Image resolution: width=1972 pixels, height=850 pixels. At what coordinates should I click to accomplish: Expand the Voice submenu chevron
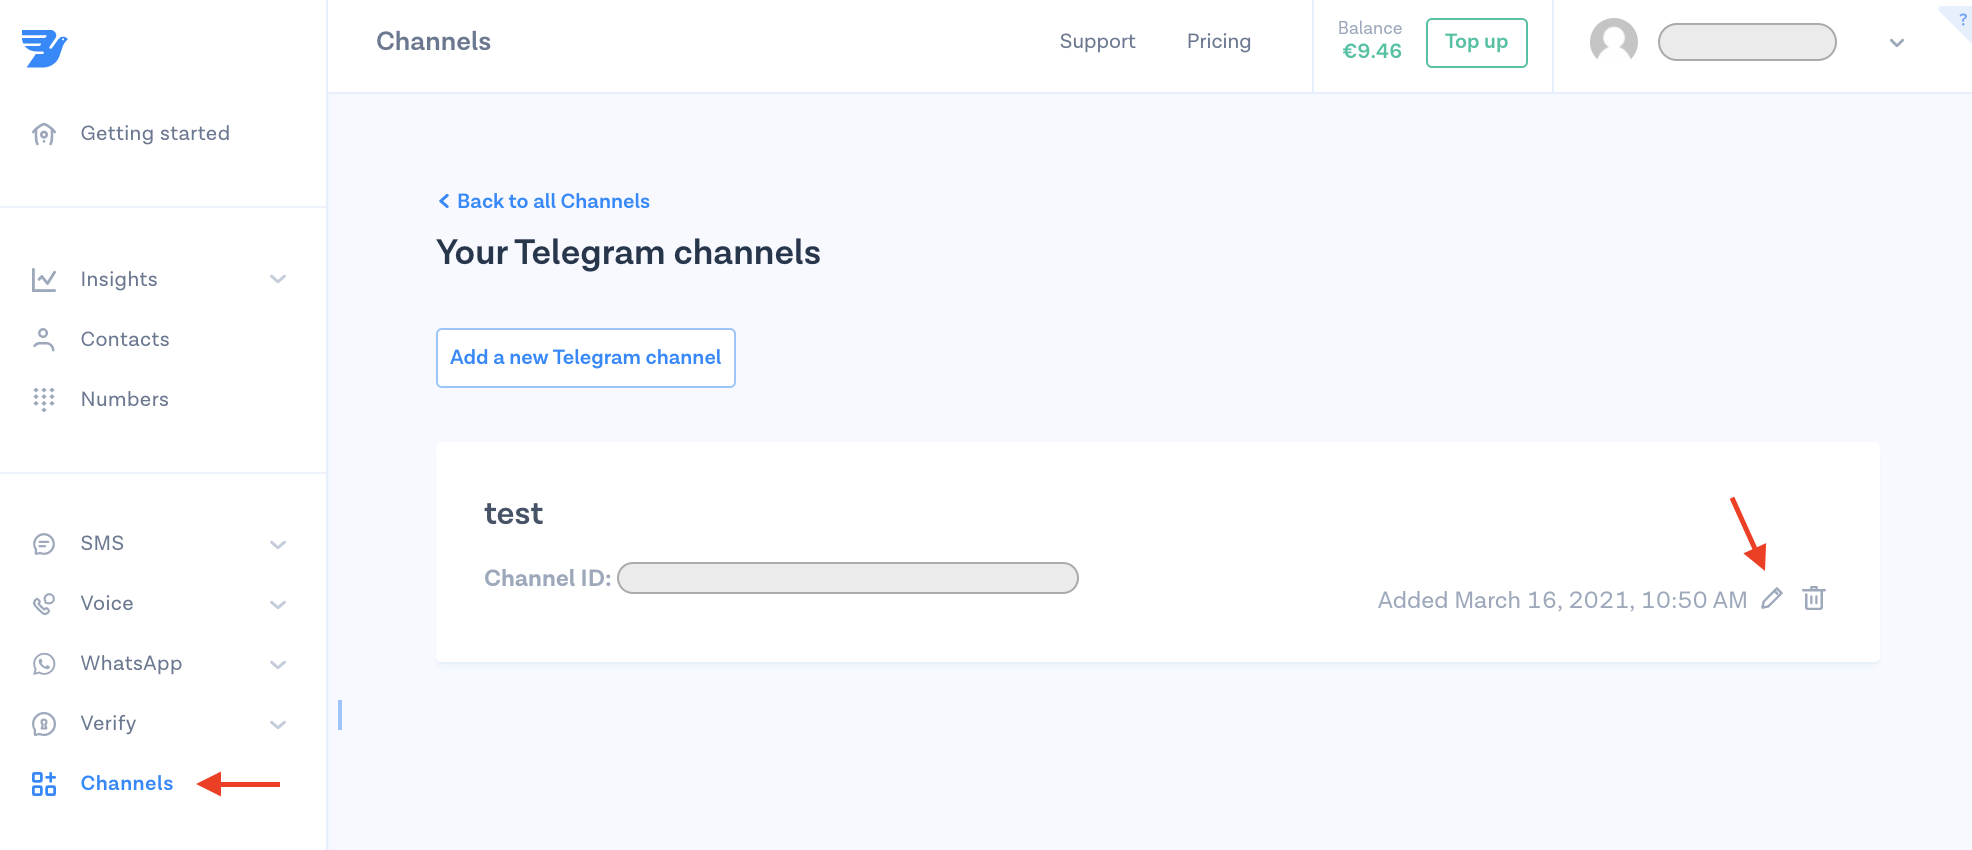click(x=278, y=605)
